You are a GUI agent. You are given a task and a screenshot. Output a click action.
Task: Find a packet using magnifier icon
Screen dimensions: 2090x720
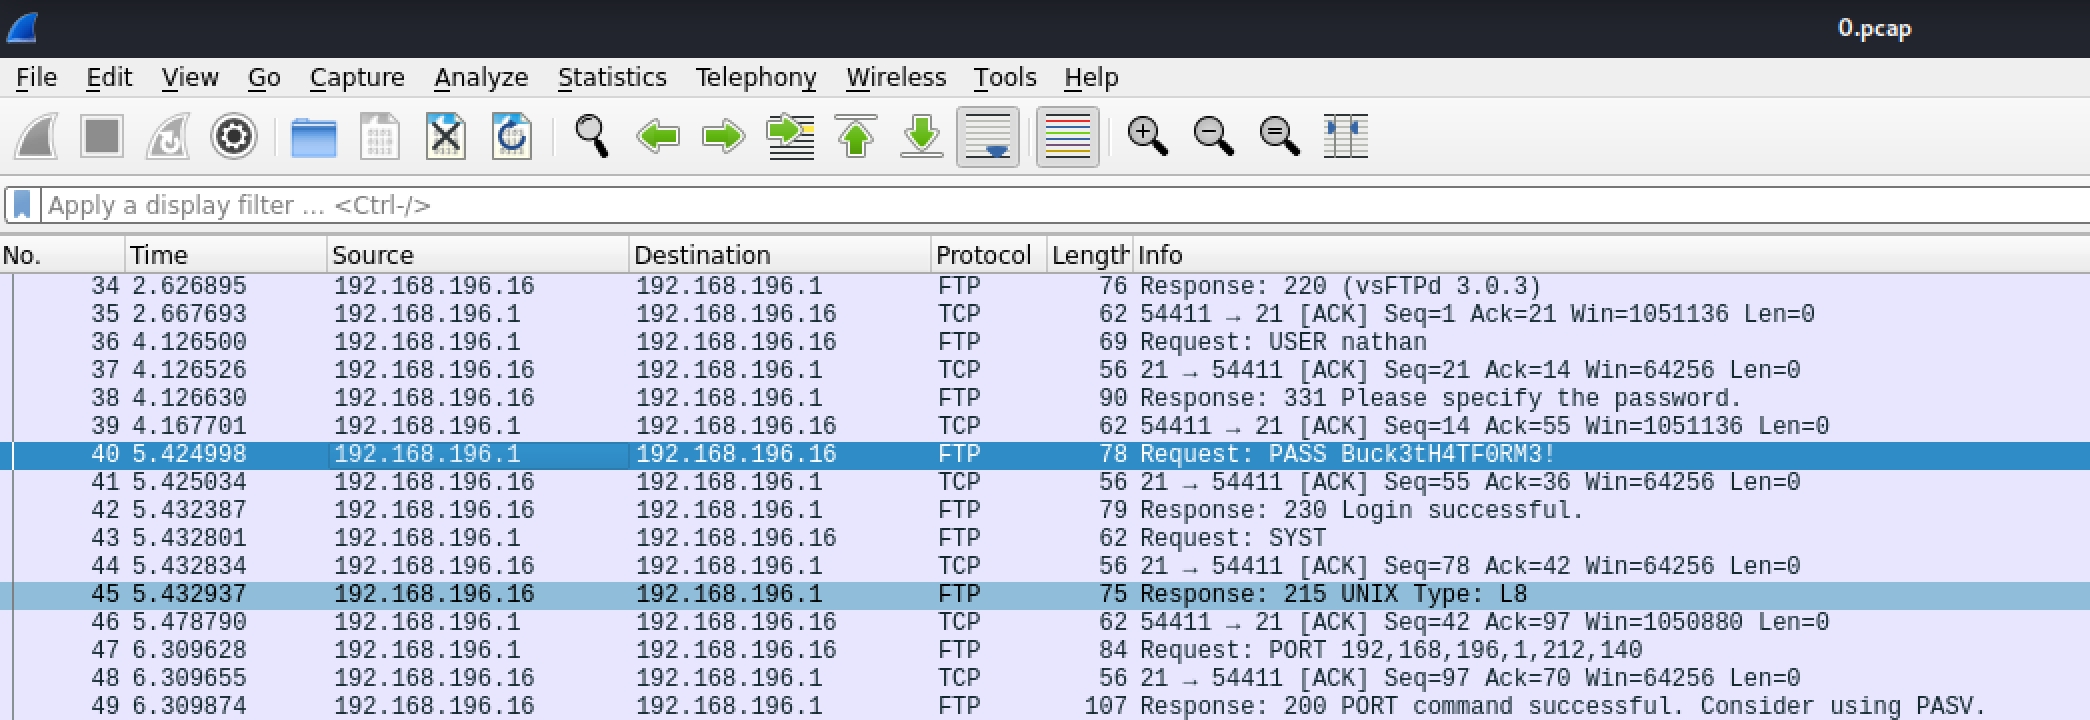(x=591, y=136)
